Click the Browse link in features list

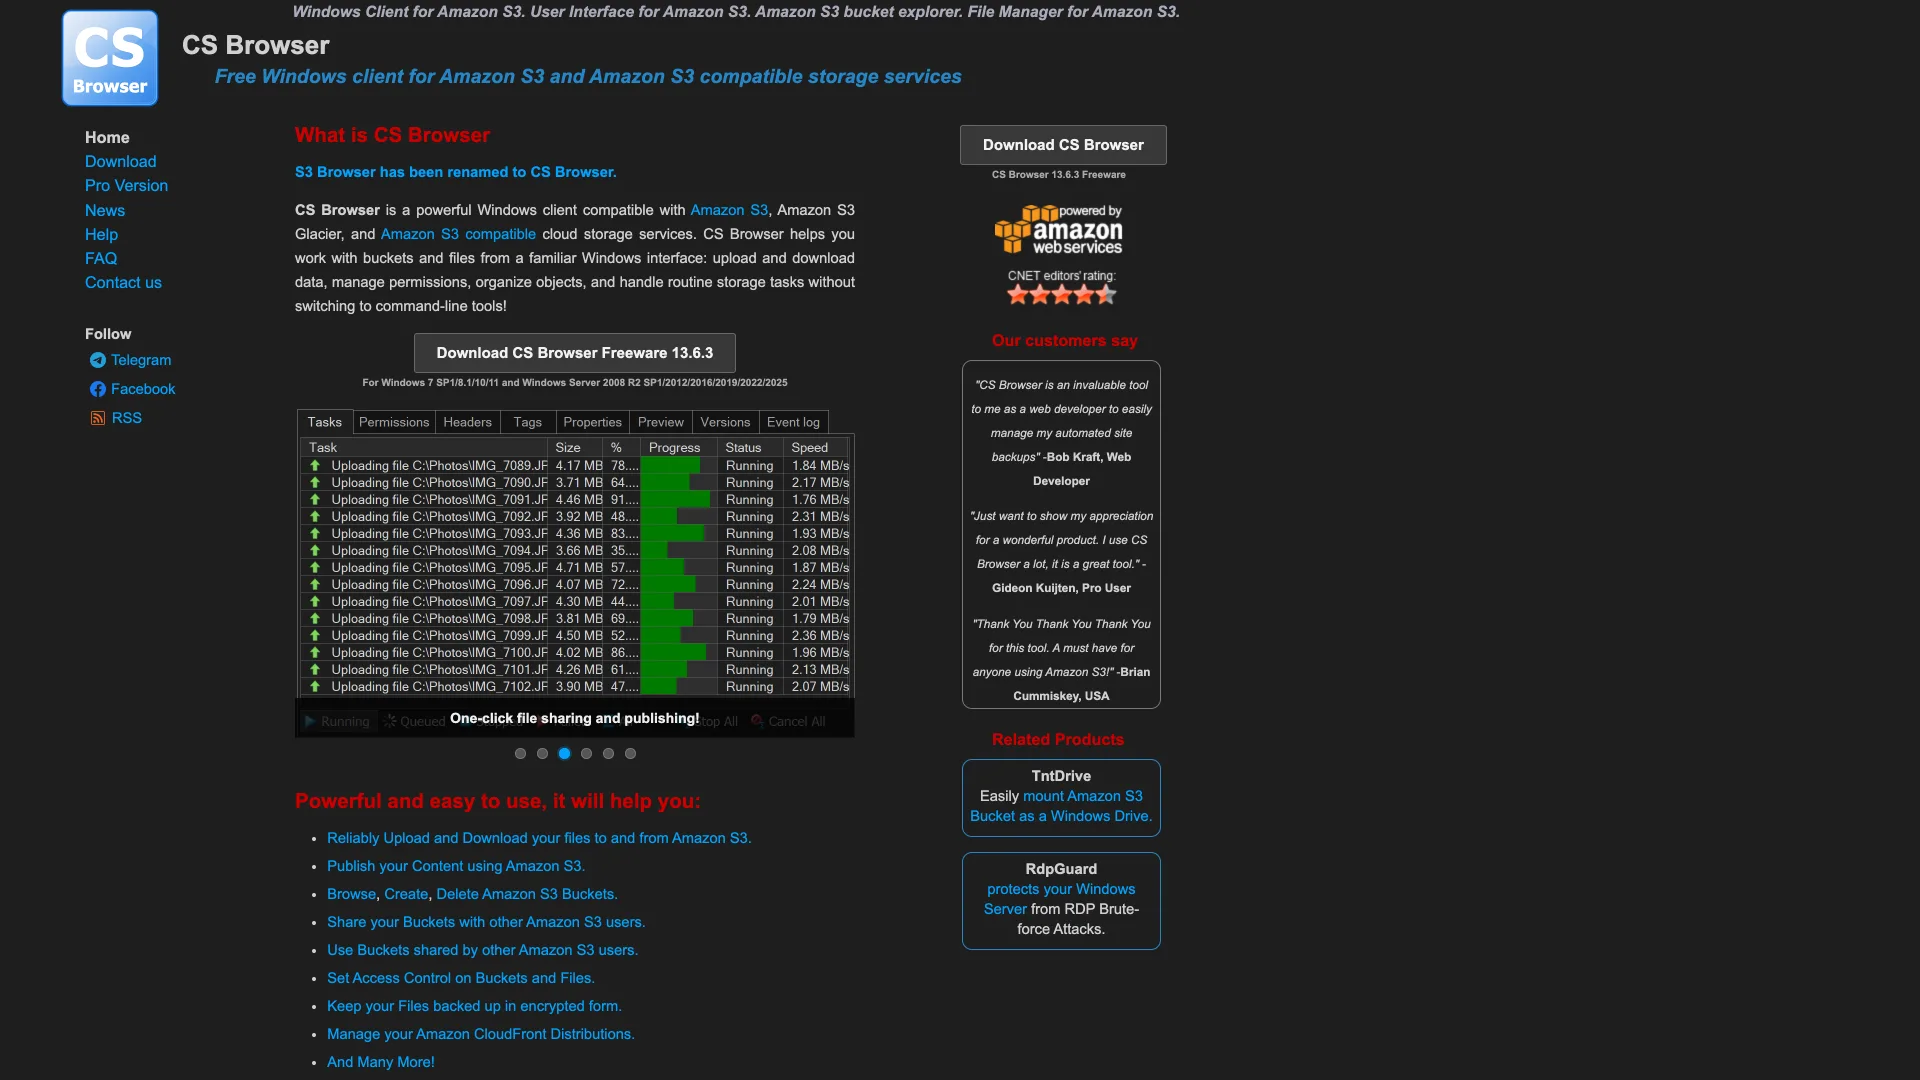(x=351, y=894)
